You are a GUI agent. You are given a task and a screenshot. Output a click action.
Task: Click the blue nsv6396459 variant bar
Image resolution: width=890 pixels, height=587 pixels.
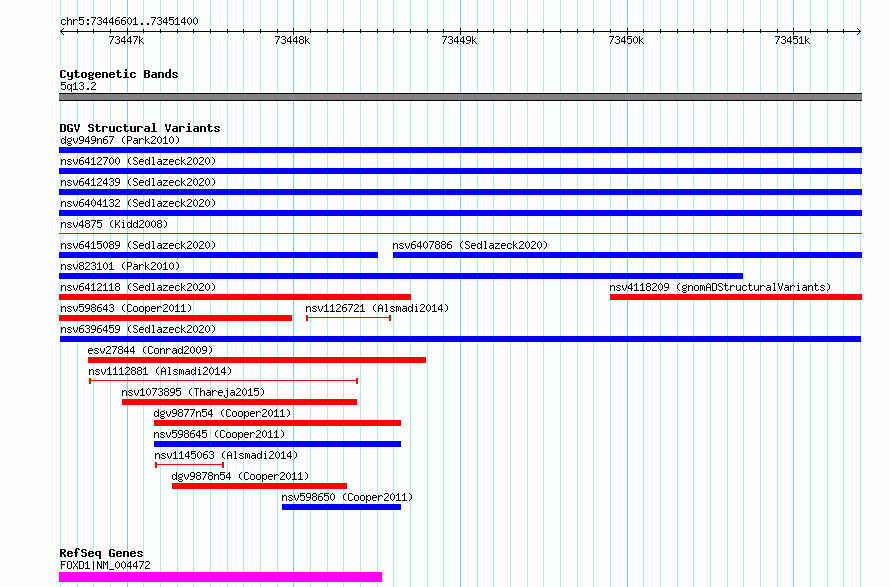coord(460,339)
